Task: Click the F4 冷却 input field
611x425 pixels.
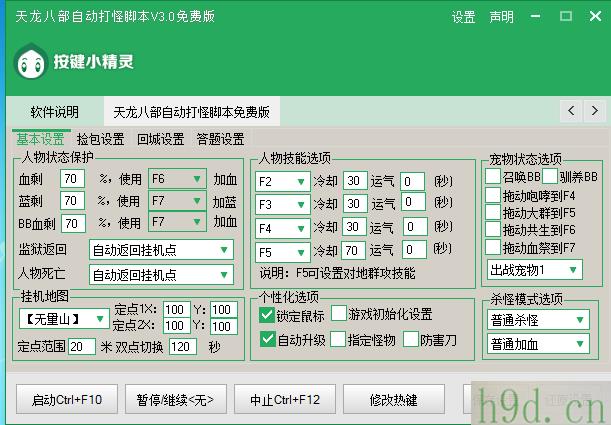Action: click(354, 227)
